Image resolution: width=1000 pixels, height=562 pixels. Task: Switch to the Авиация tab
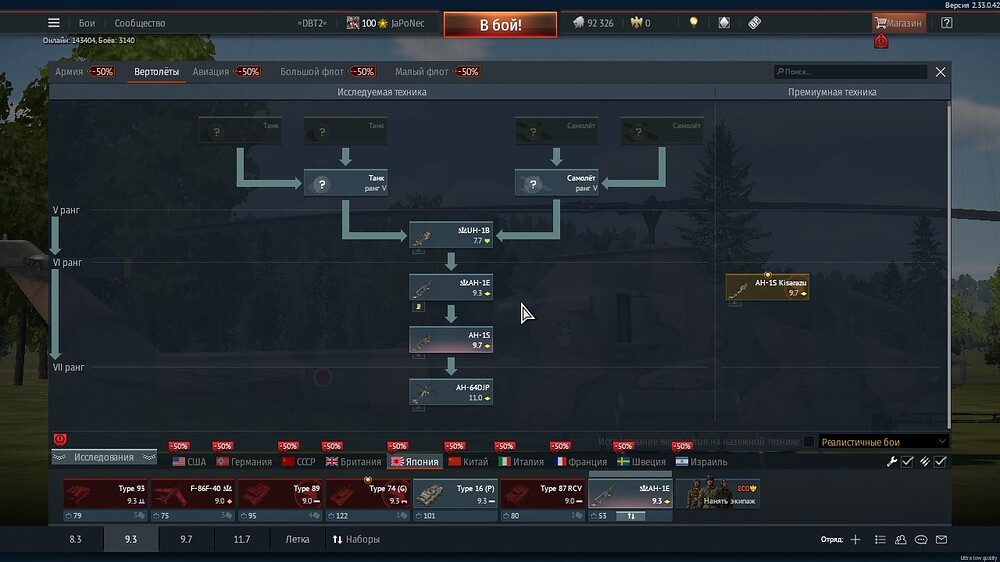[x=210, y=71]
